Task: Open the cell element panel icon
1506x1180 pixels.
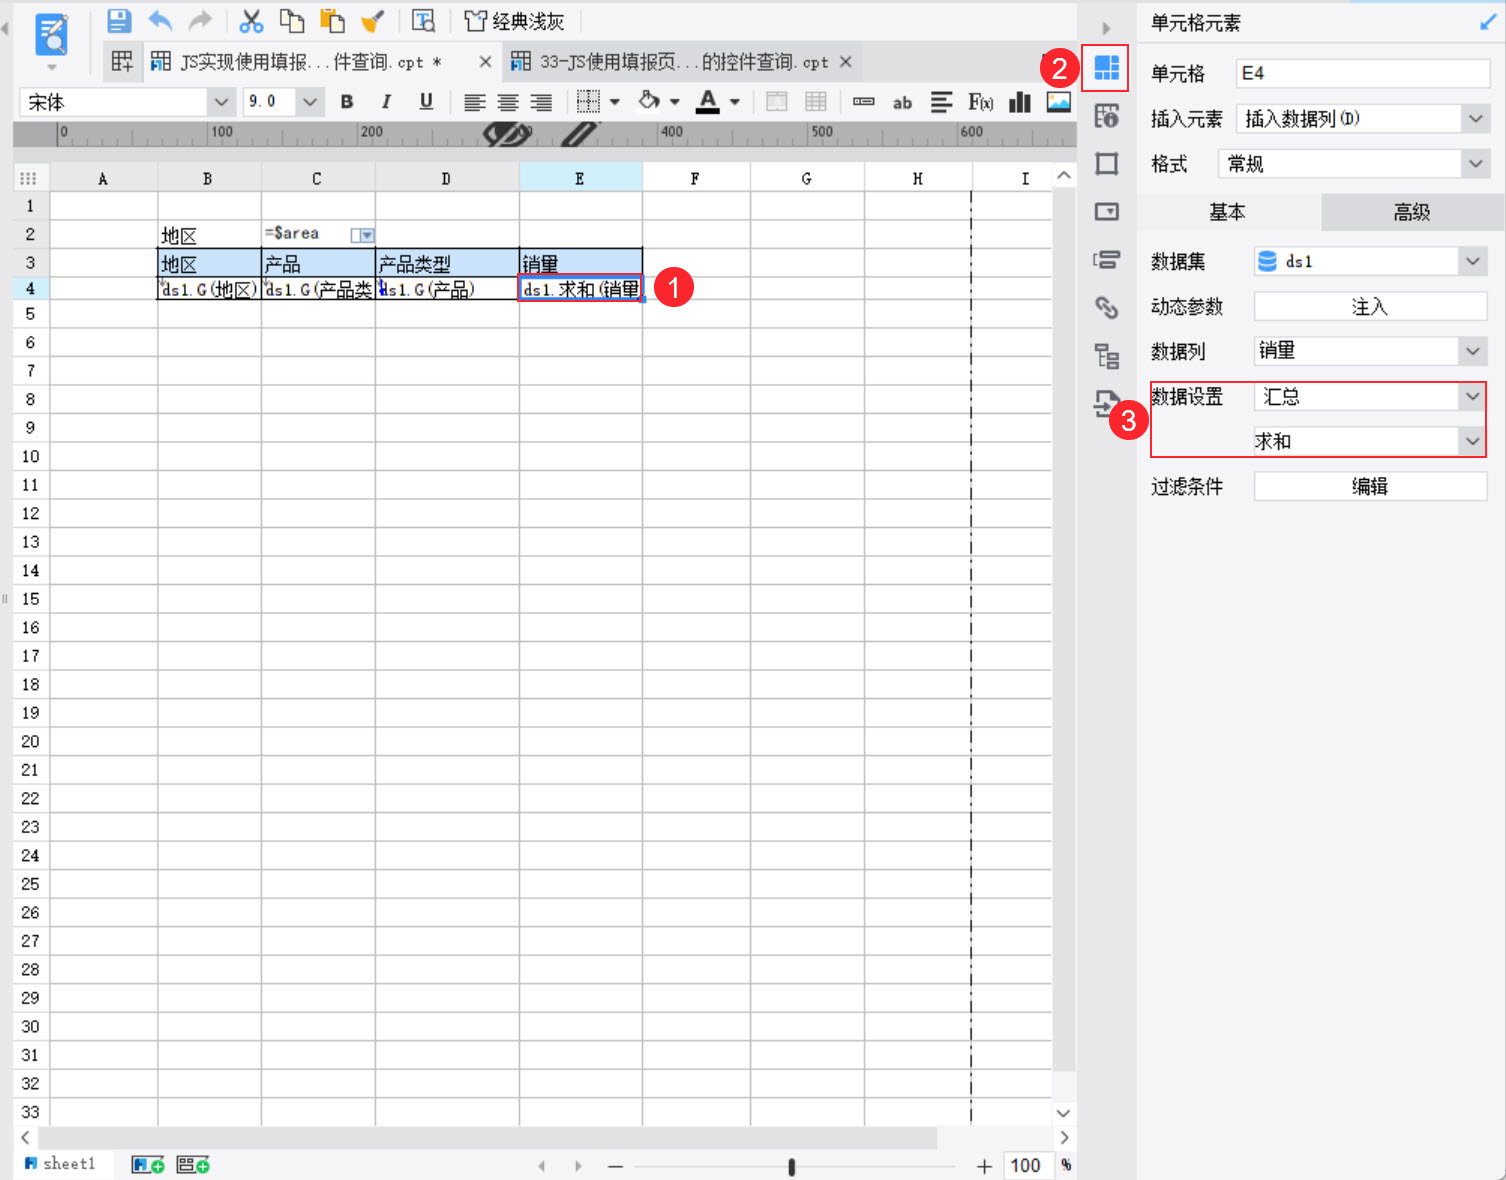Action: [x=1106, y=68]
